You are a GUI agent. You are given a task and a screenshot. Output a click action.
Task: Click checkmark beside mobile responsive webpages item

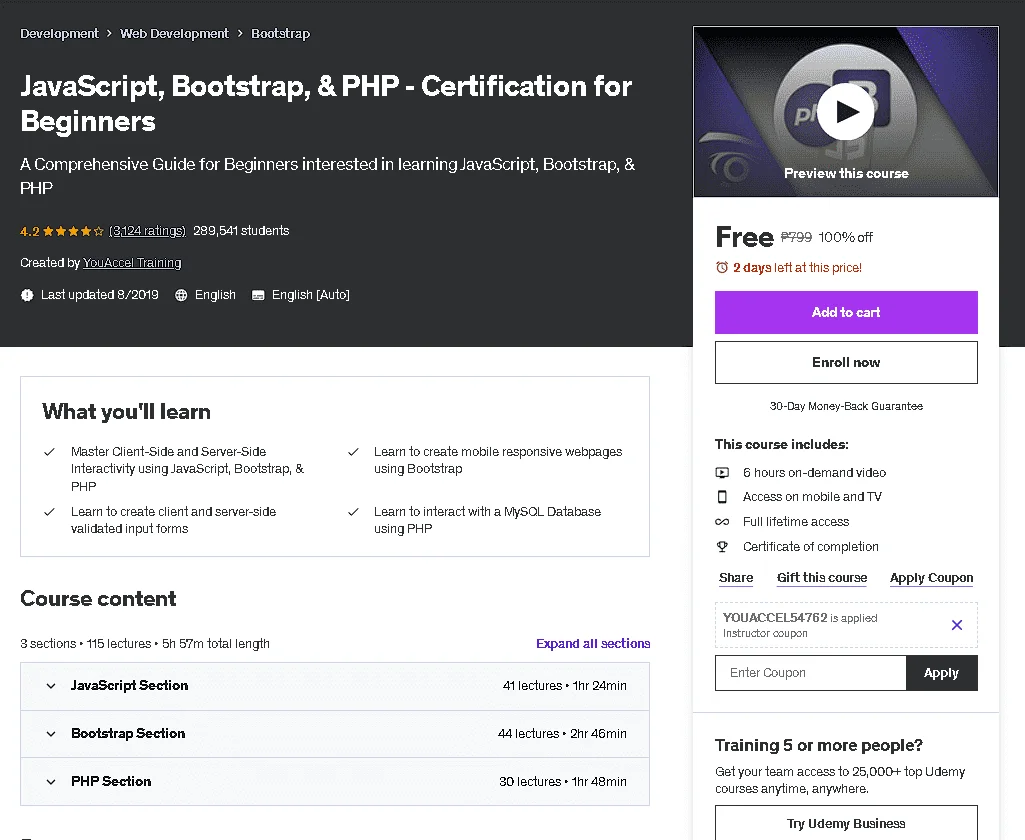tap(353, 452)
